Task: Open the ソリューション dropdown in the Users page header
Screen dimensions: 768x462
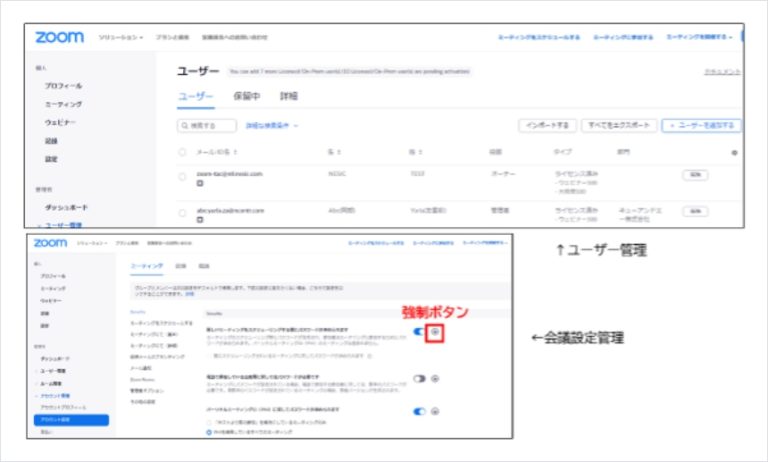Action: tap(121, 37)
